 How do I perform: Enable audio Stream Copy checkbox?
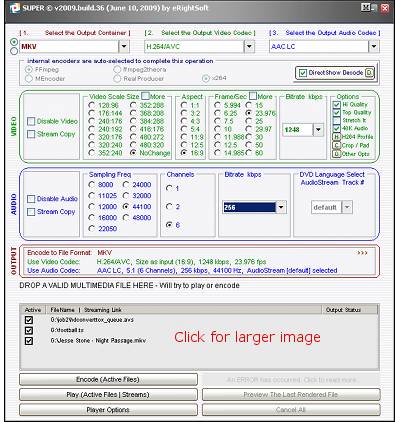31,212
